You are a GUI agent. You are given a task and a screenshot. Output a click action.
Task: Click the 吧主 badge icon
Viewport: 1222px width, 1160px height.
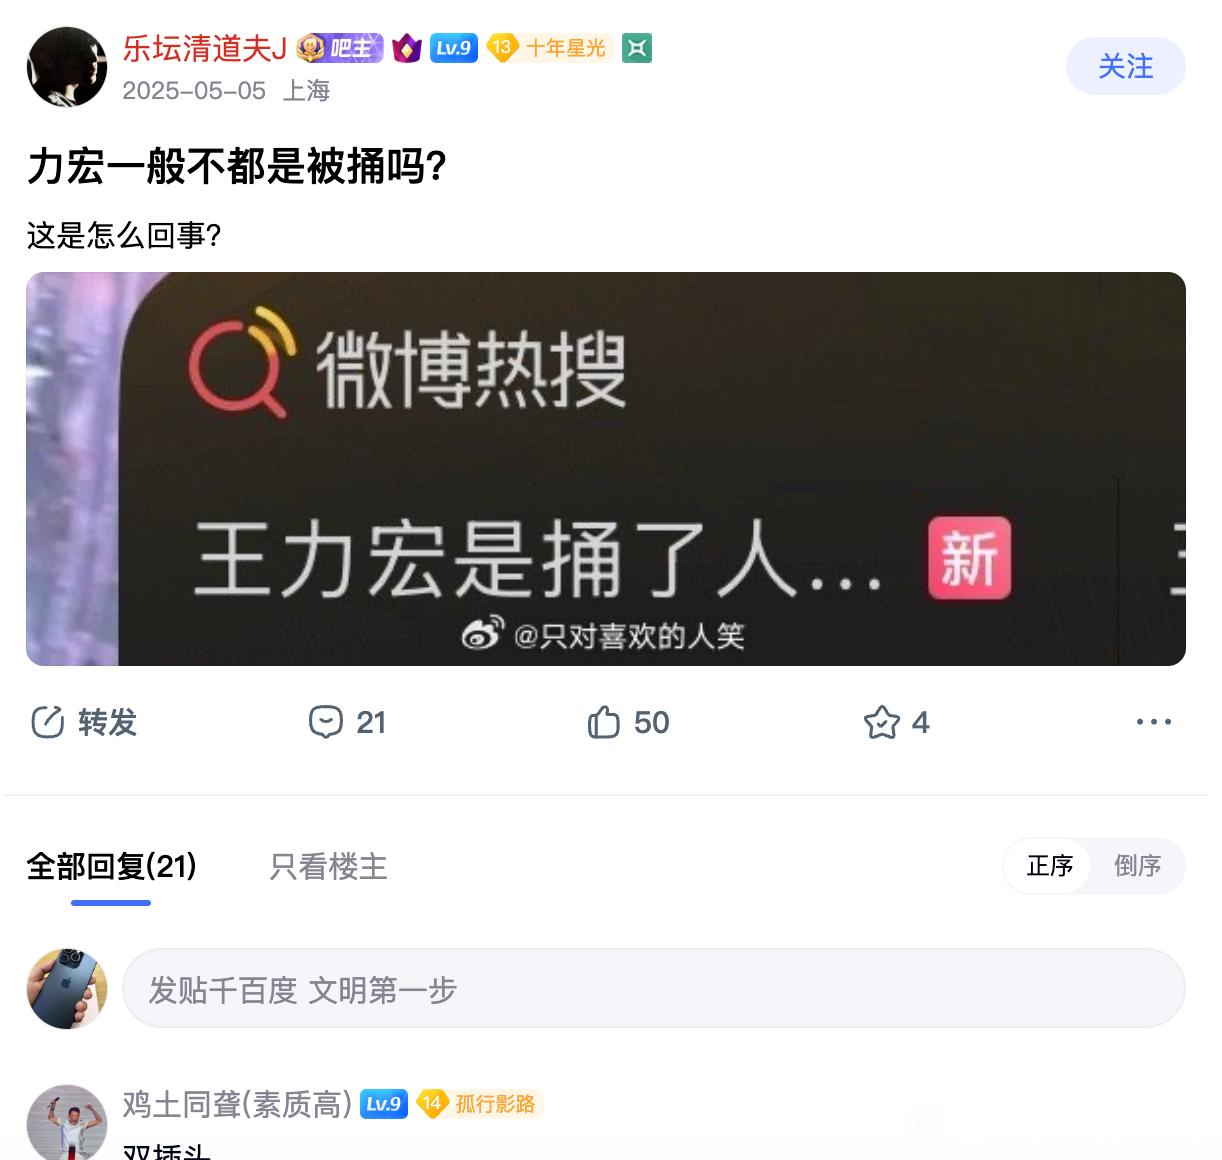(340, 48)
